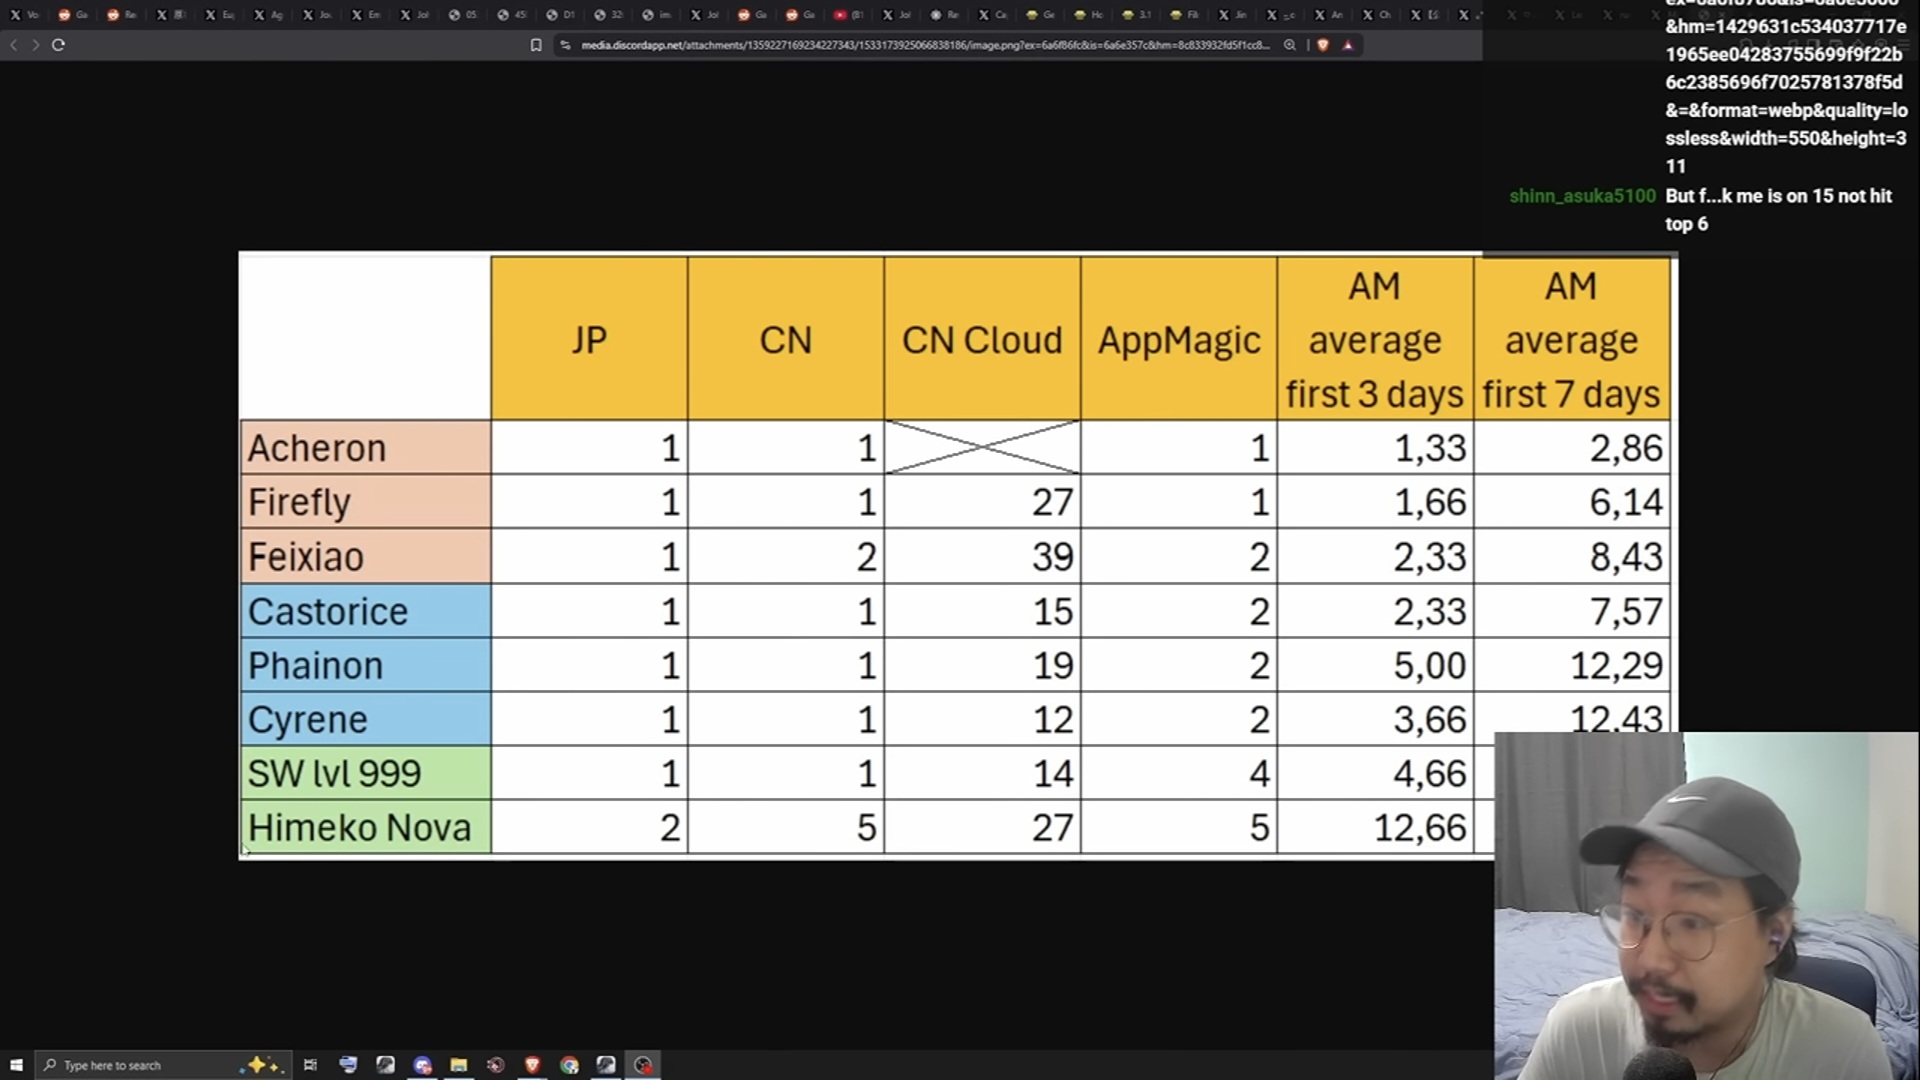Click the value "19" in Phainon row
The width and height of the screenshot is (1920, 1080).
click(x=1053, y=666)
